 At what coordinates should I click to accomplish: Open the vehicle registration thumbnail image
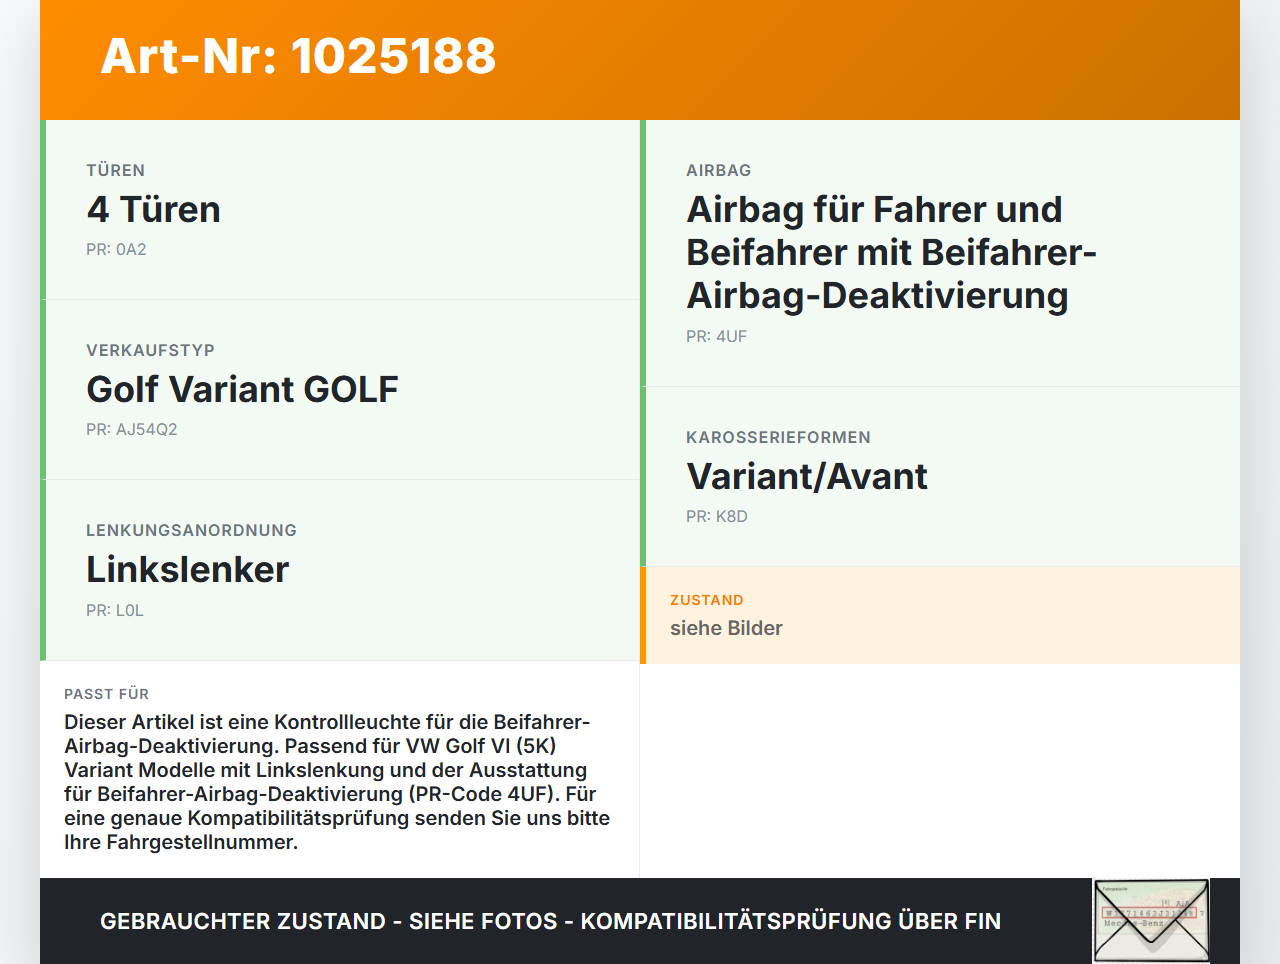(1151, 921)
